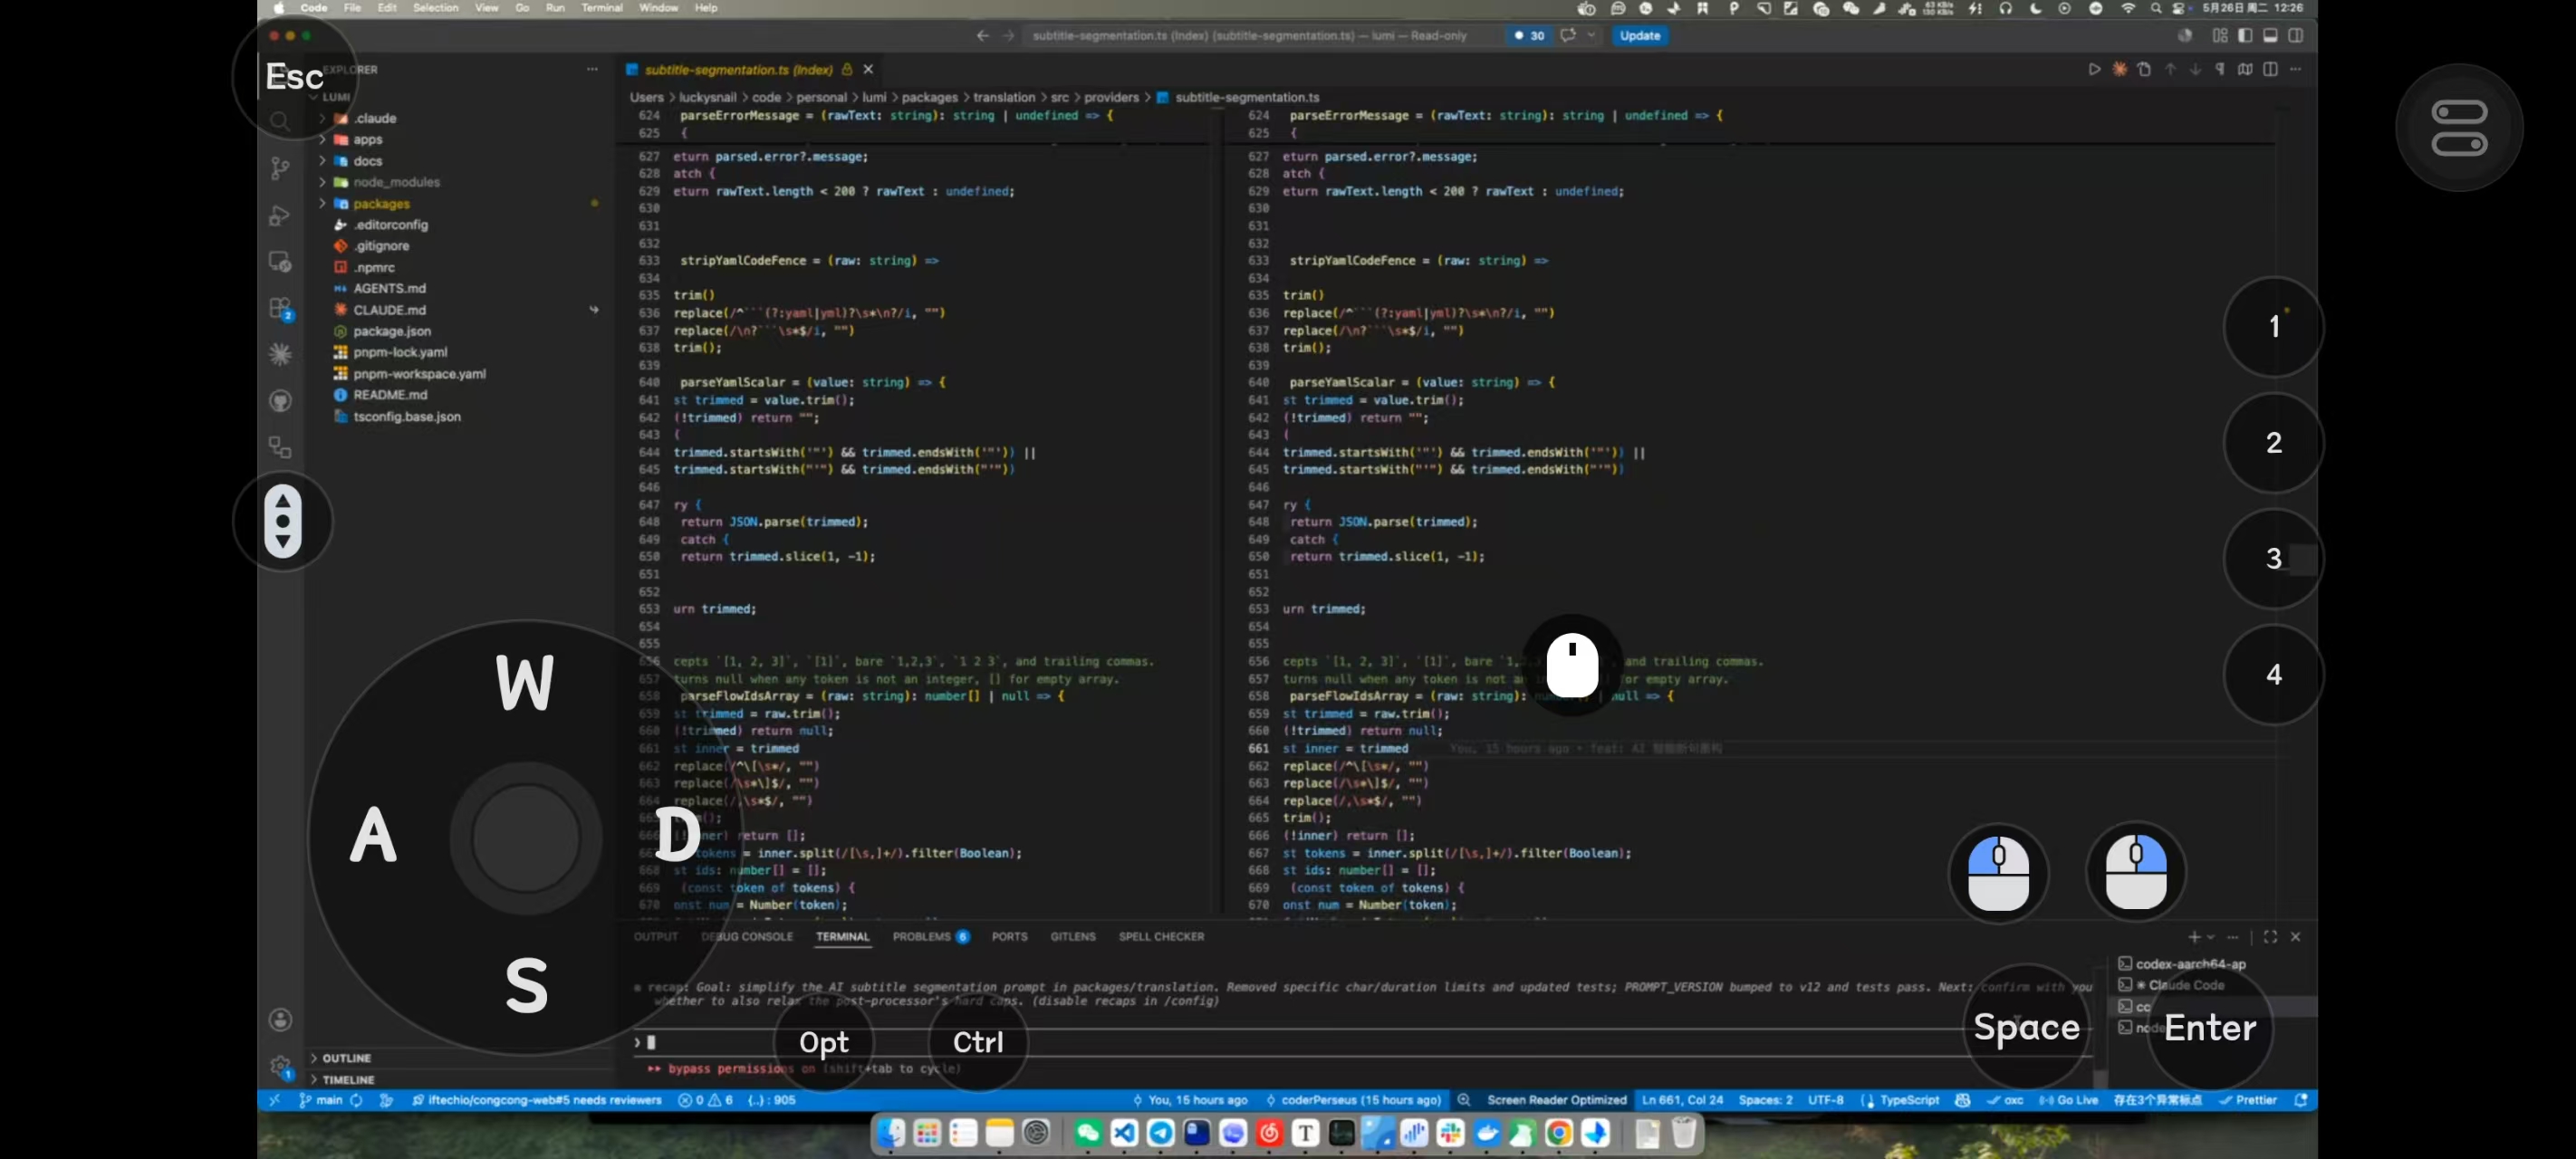Tap the left mouse button overlay control
Screen dimensions: 2576x1159
pyautogui.click(x=1998, y=873)
